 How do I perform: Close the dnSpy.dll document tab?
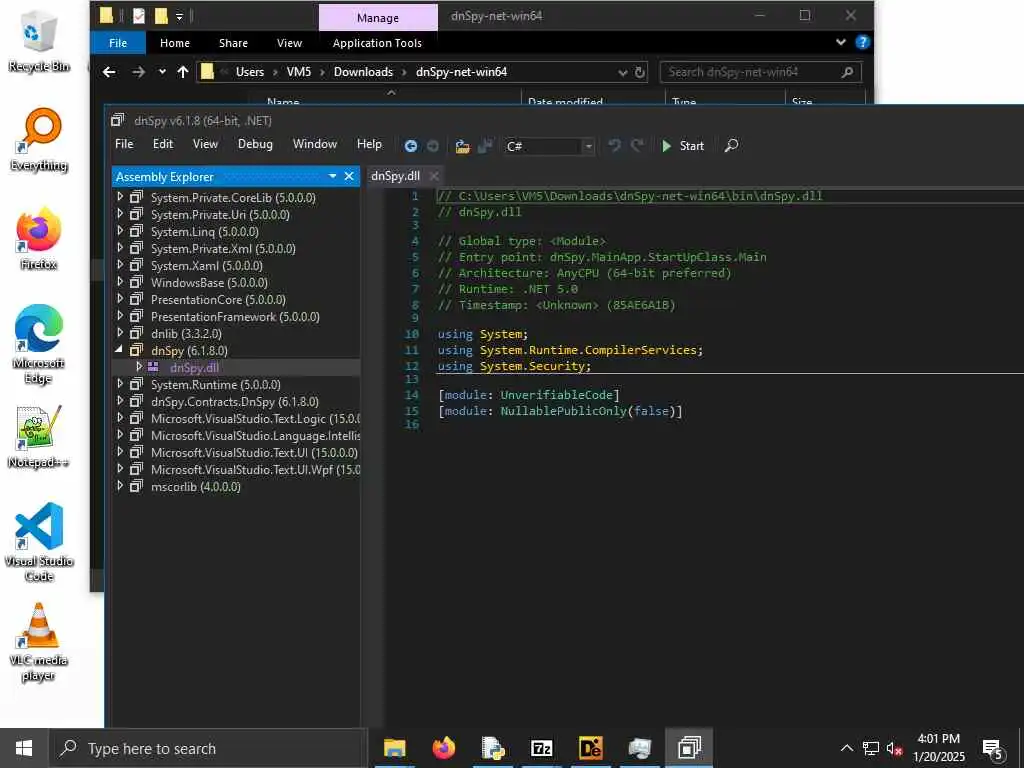click(434, 176)
